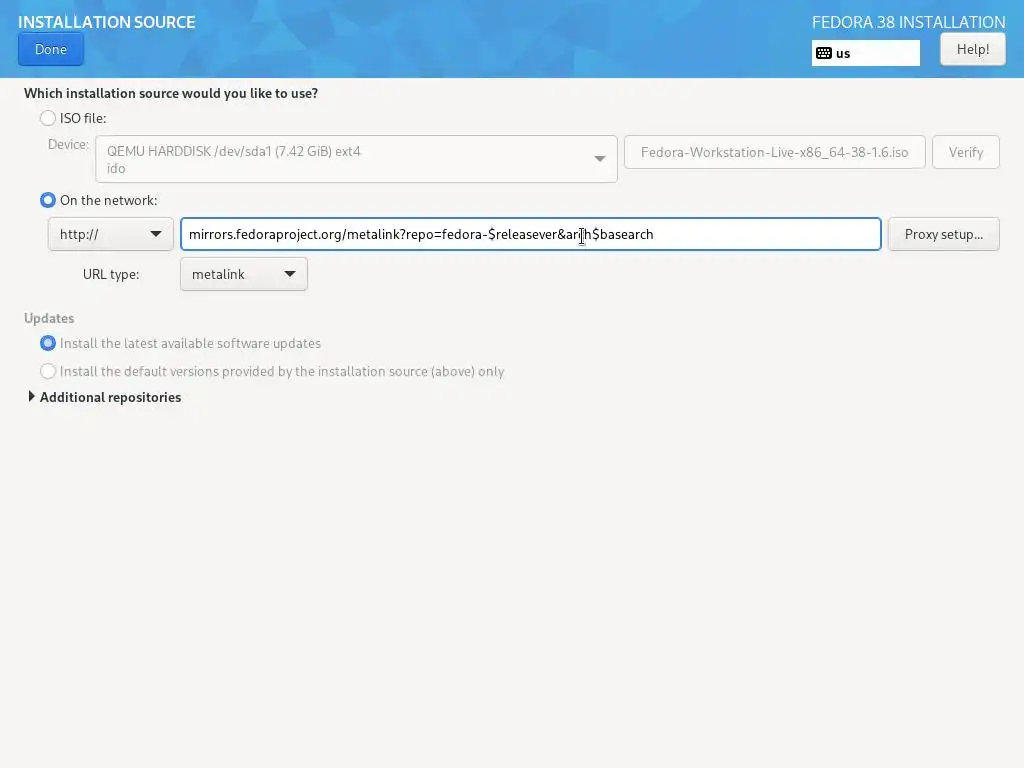Viewport: 1024px width, 768px height.
Task: Click the INSTALLATION SOURCE heading text
Action: (106, 22)
